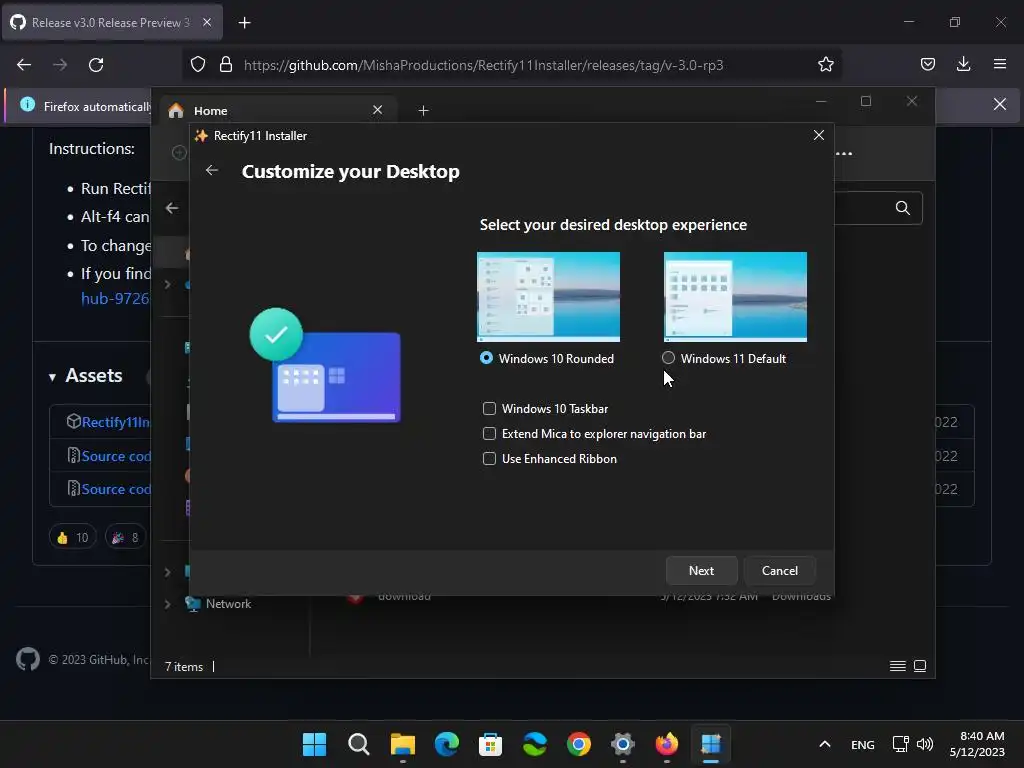
Task: Enable the Use Enhanced Ribbon option
Action: coord(489,458)
